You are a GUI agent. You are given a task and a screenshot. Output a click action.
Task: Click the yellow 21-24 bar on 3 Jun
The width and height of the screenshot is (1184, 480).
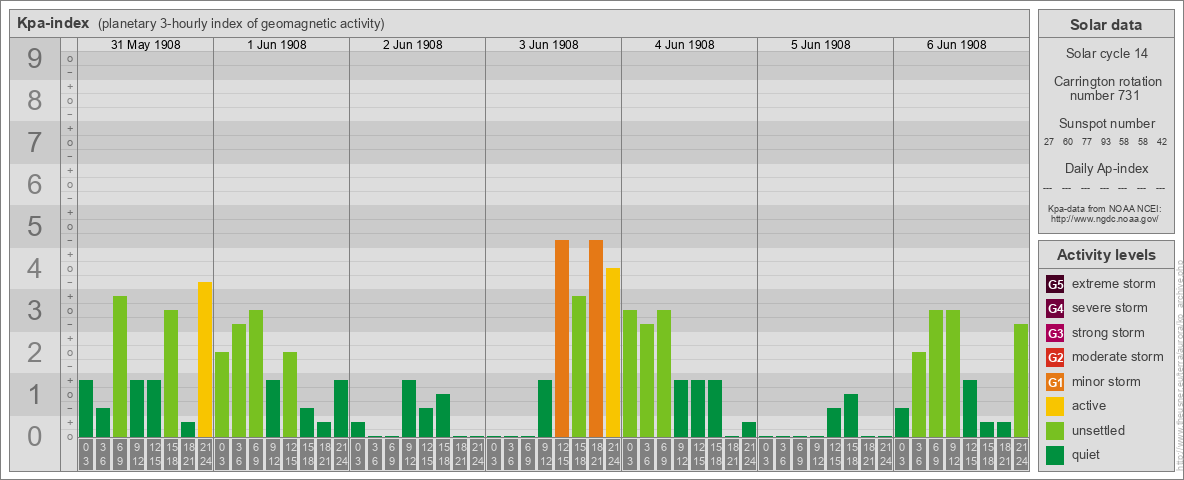point(613,352)
